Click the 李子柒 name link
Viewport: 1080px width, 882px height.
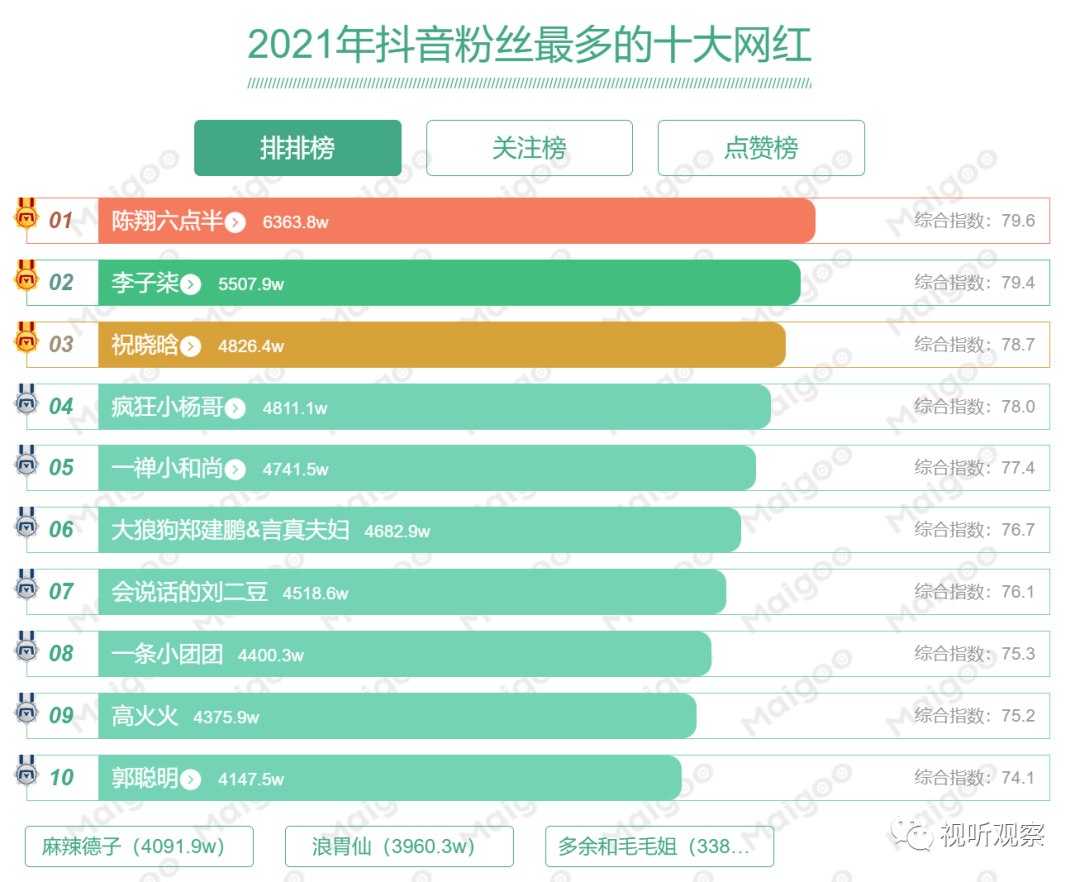pyautogui.click(x=145, y=283)
